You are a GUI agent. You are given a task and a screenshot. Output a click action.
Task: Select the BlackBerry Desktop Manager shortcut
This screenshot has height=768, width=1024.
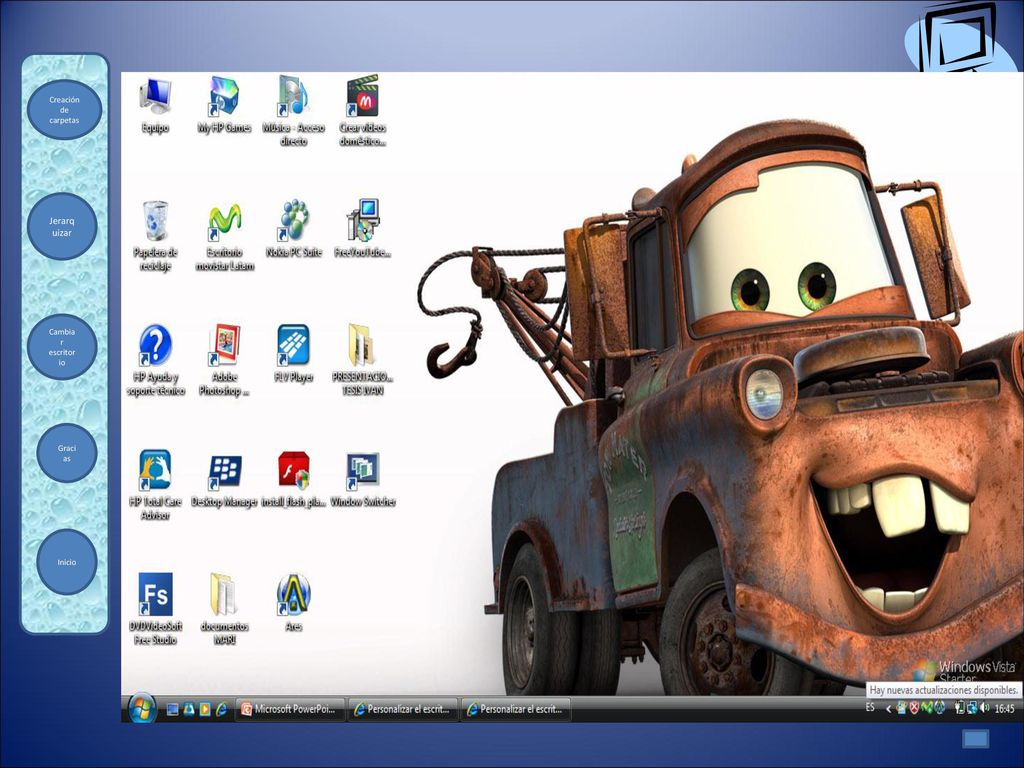click(x=225, y=482)
